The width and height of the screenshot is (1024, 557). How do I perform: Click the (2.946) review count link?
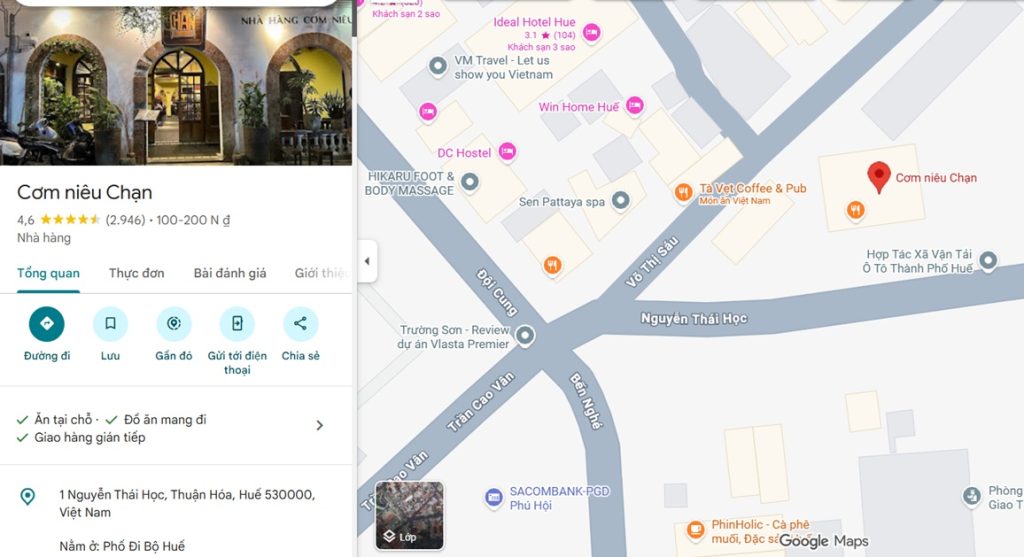[125, 220]
